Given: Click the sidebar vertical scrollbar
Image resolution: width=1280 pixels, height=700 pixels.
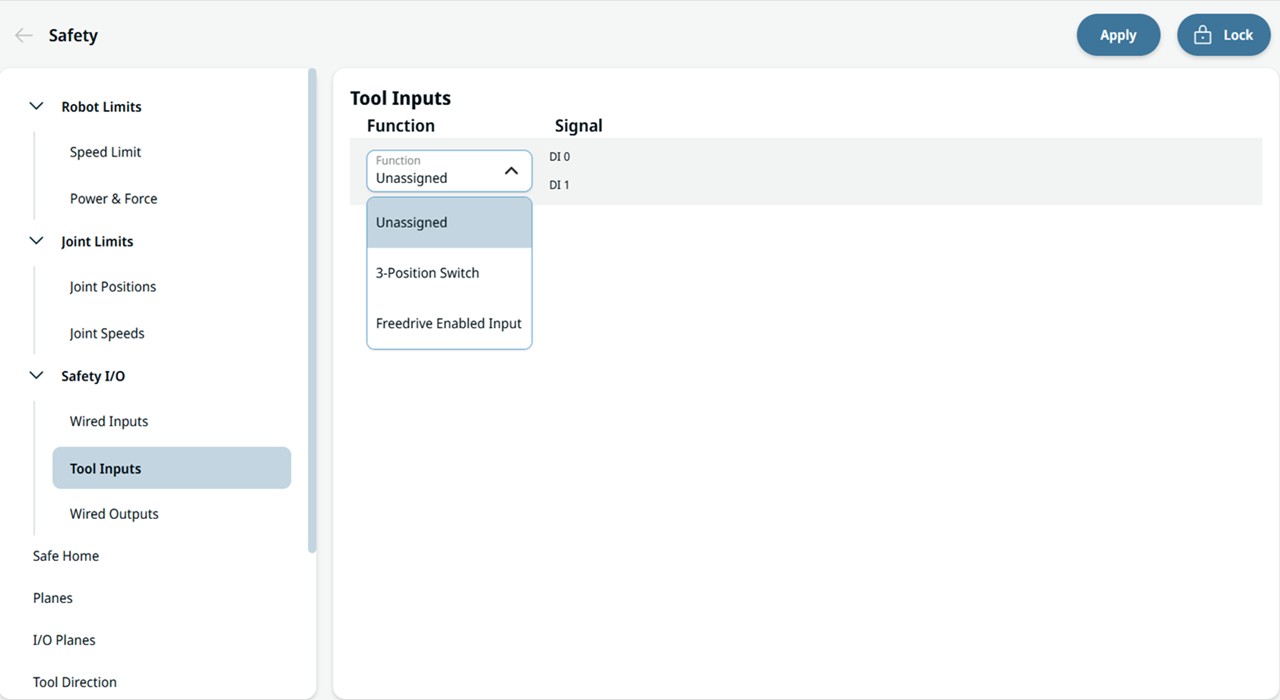Looking at the screenshot, I should (x=312, y=310).
